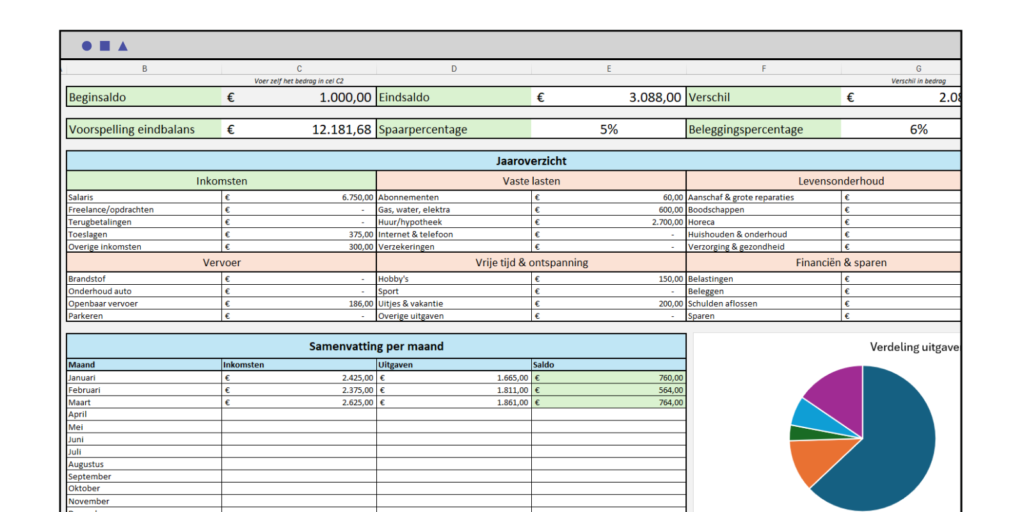1024x512 pixels.
Task: Select column C header
Action: [299, 69]
